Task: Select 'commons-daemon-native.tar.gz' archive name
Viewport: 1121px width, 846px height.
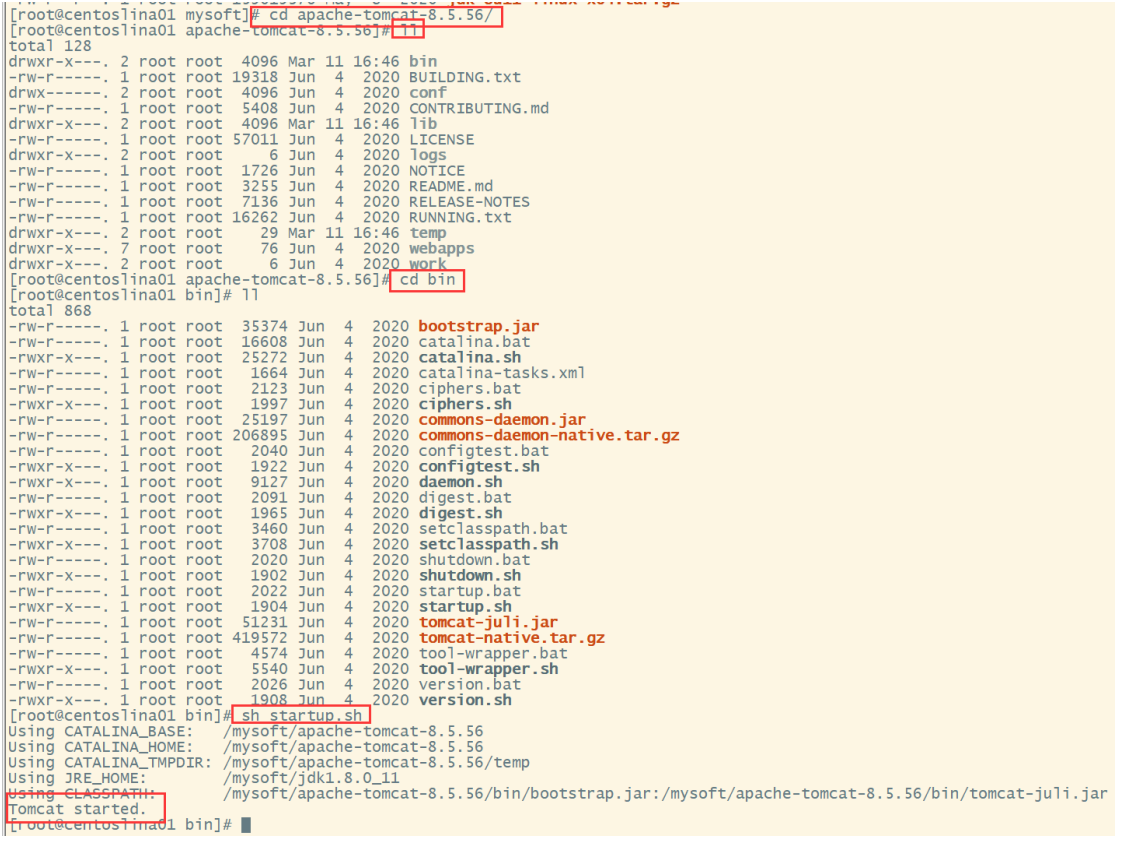Action: (549, 436)
